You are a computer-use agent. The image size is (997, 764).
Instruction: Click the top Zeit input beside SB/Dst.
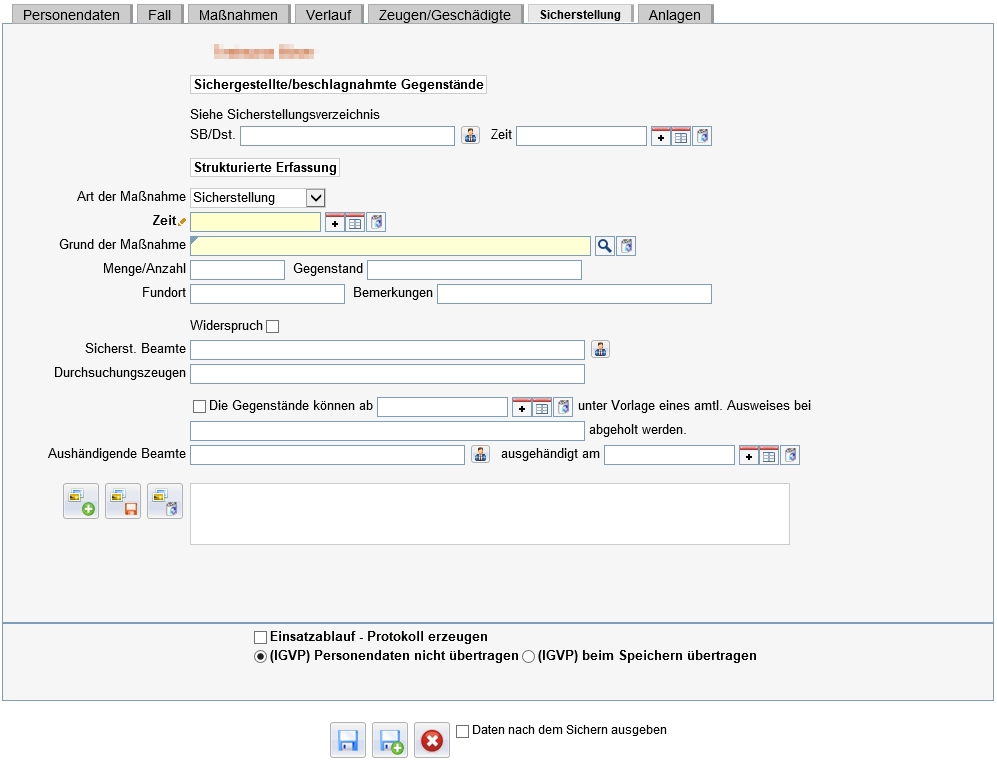tap(581, 136)
